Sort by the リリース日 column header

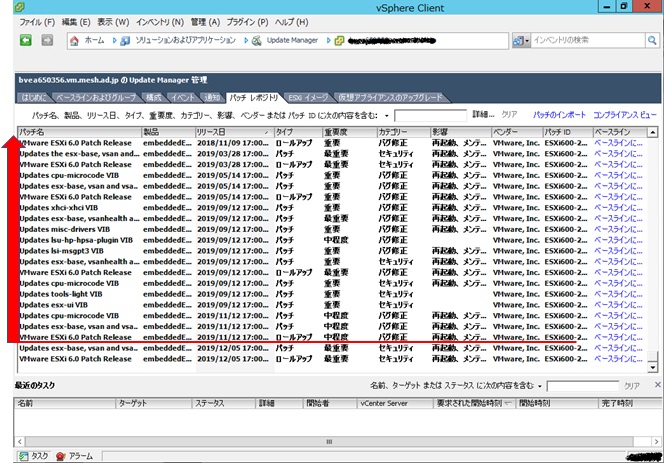pyautogui.click(x=234, y=132)
